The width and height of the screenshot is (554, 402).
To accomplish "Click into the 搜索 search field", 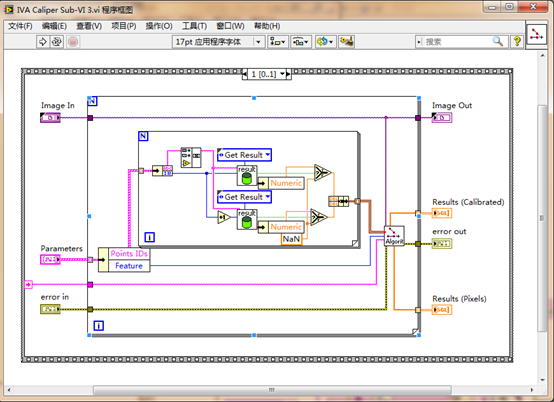I will click(458, 42).
